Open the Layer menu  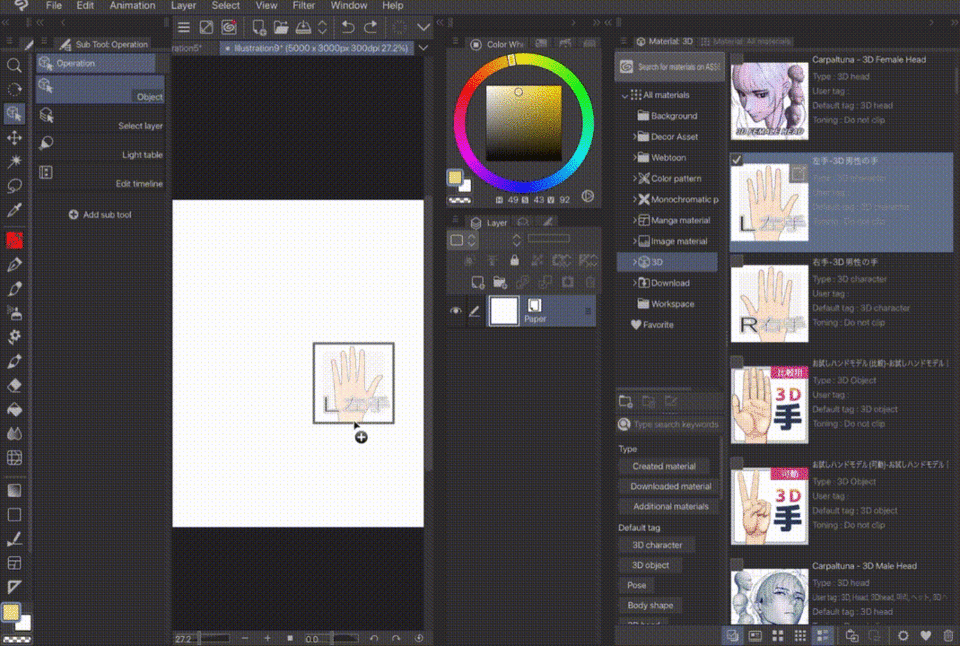pos(184,6)
